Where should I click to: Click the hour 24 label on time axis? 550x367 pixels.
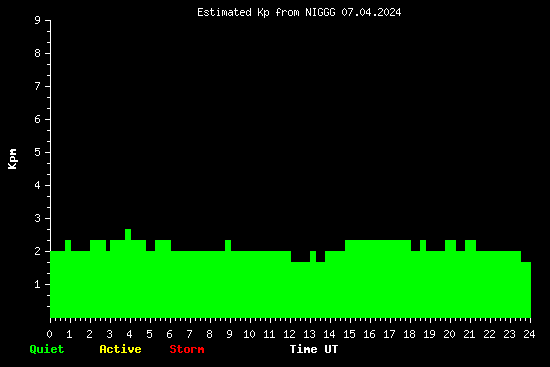coord(529,334)
